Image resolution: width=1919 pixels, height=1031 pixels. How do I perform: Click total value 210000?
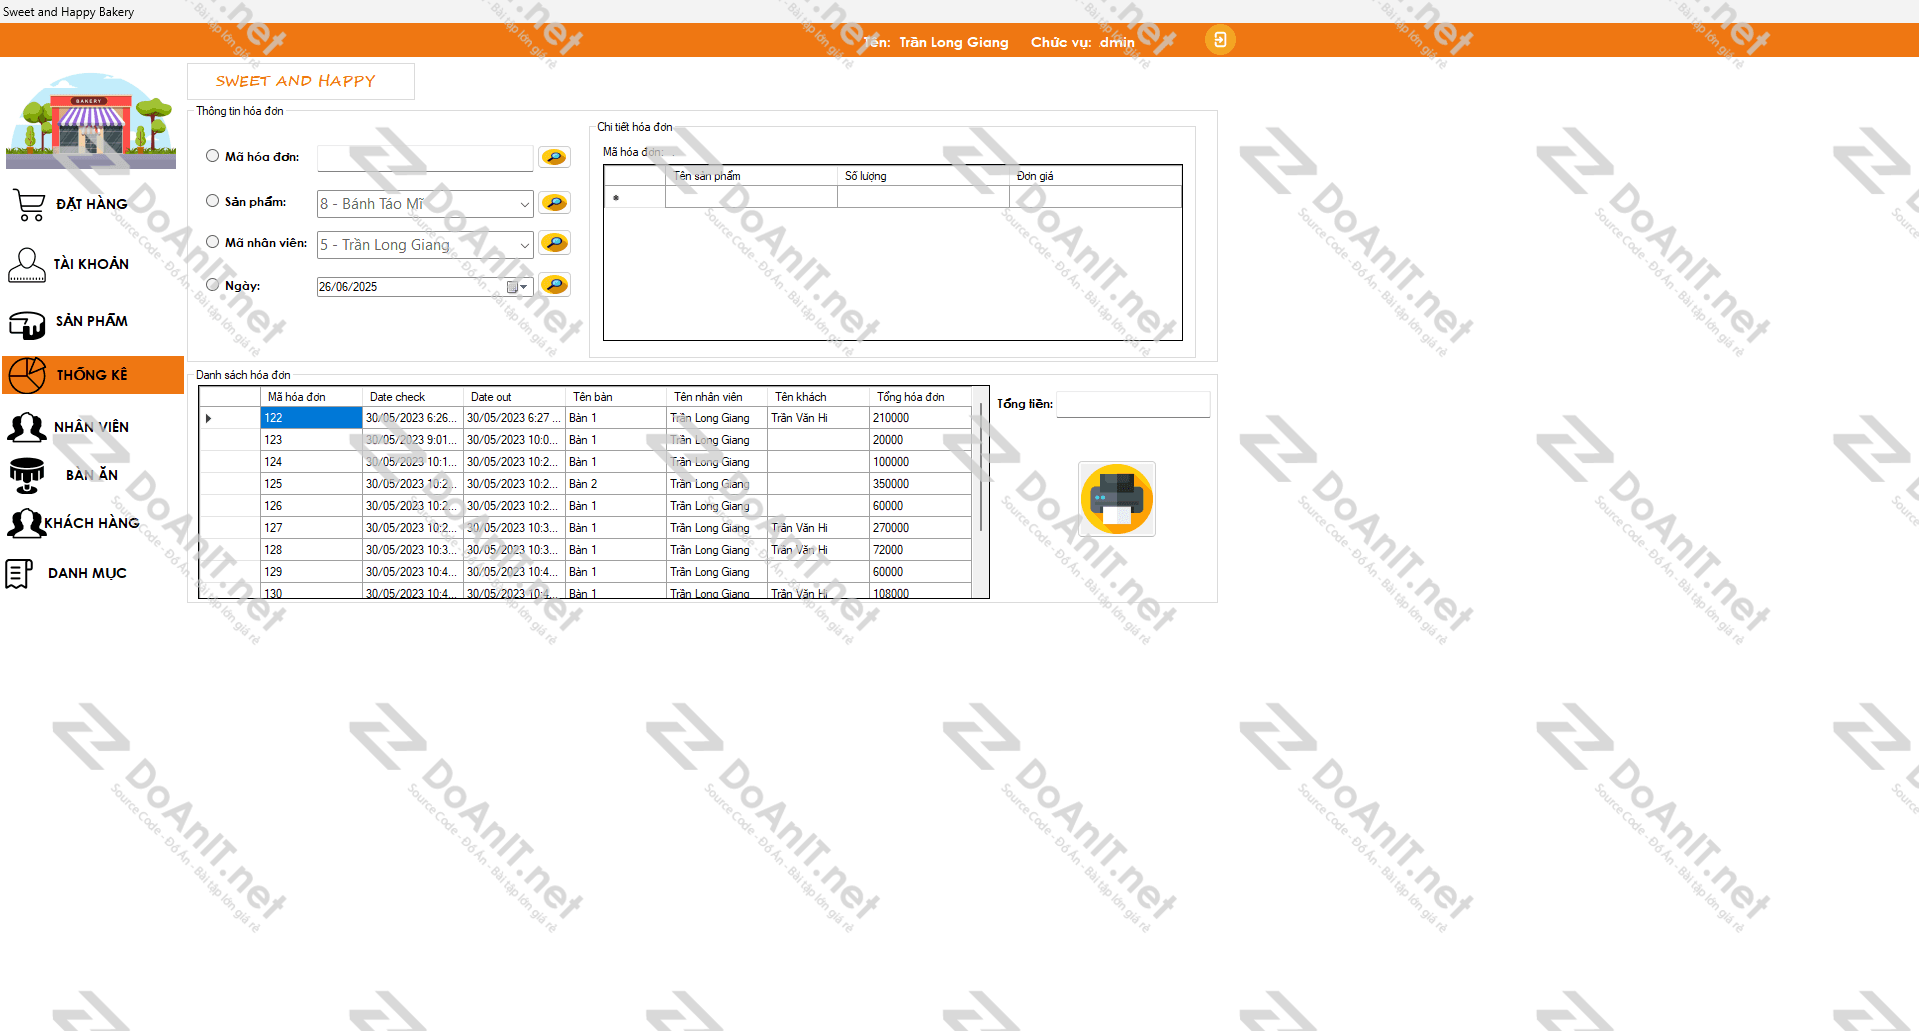(920, 418)
